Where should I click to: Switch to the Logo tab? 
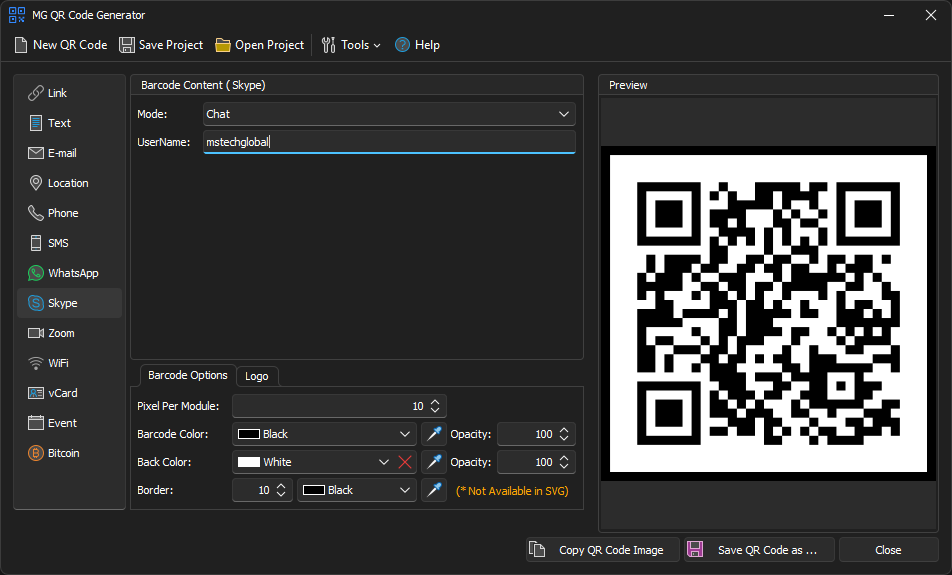(257, 376)
